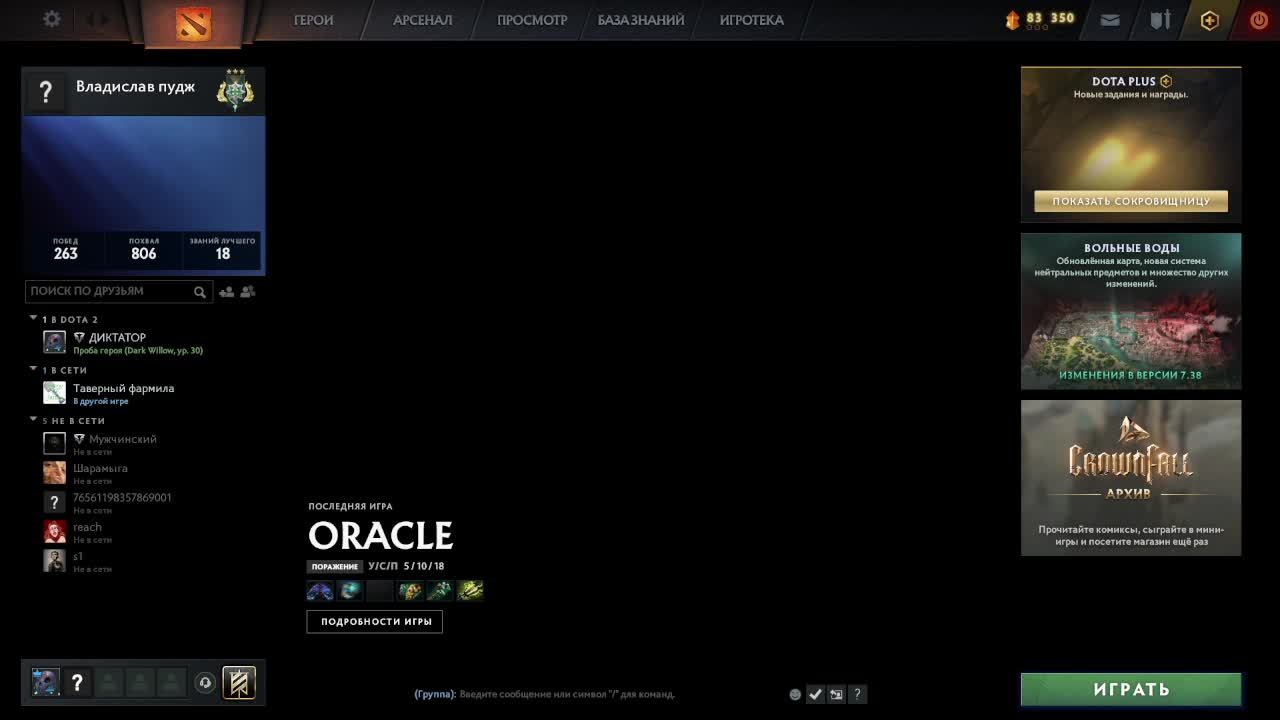Screen dimensions: 1280x720
Task: Click the last item icon of last game
Action: 470,591
